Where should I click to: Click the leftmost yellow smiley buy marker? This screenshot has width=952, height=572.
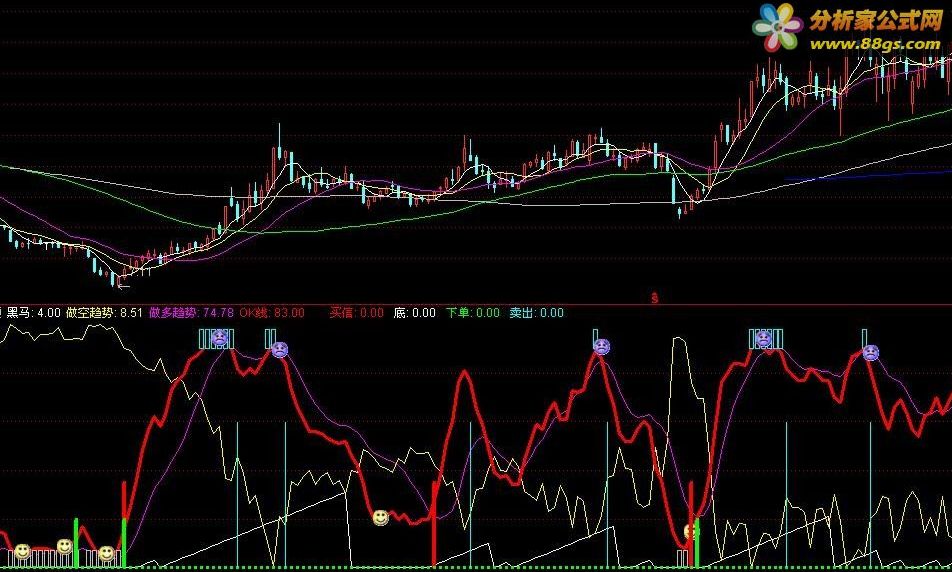[22, 551]
